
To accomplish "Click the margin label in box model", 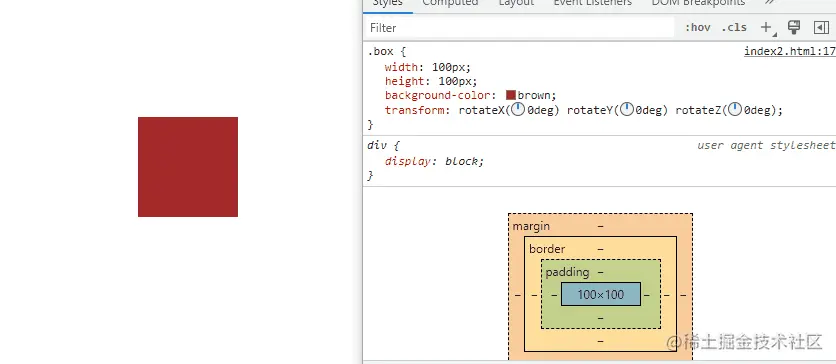I will pyautogui.click(x=531, y=226).
